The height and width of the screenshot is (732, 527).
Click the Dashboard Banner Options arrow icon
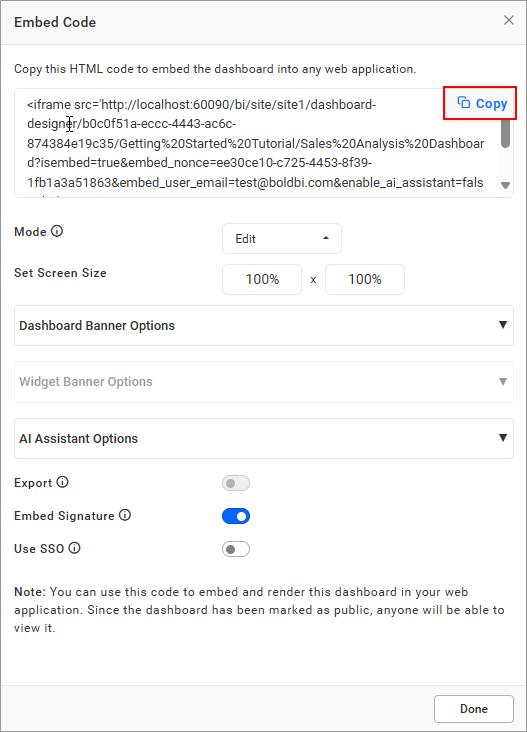tap(503, 325)
